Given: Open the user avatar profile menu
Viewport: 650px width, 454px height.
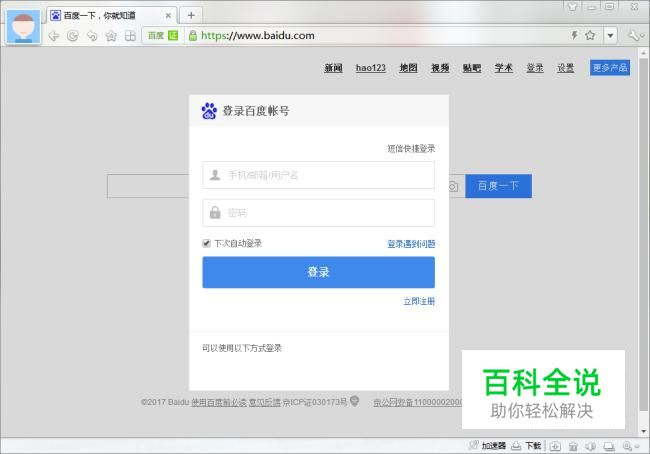Looking at the screenshot, I should point(24,27).
